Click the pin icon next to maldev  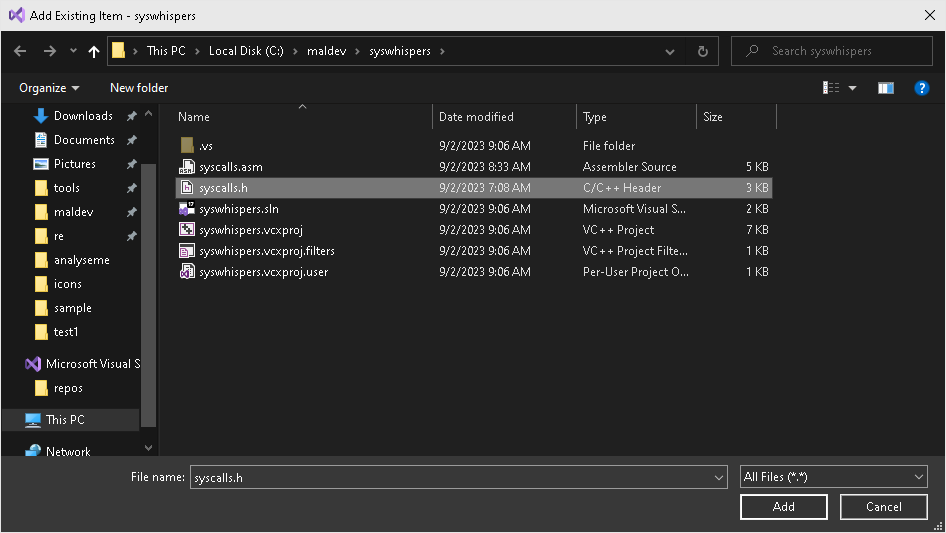(x=132, y=212)
